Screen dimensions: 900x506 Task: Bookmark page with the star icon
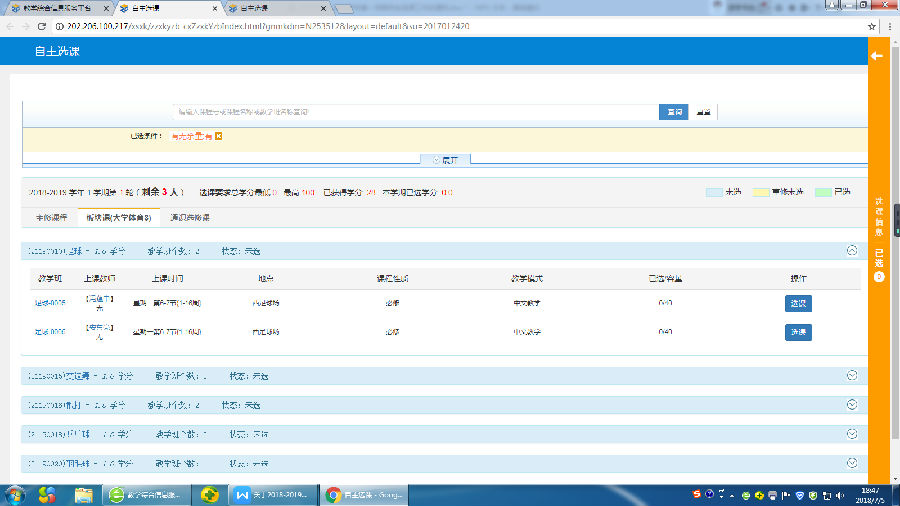(872, 26)
